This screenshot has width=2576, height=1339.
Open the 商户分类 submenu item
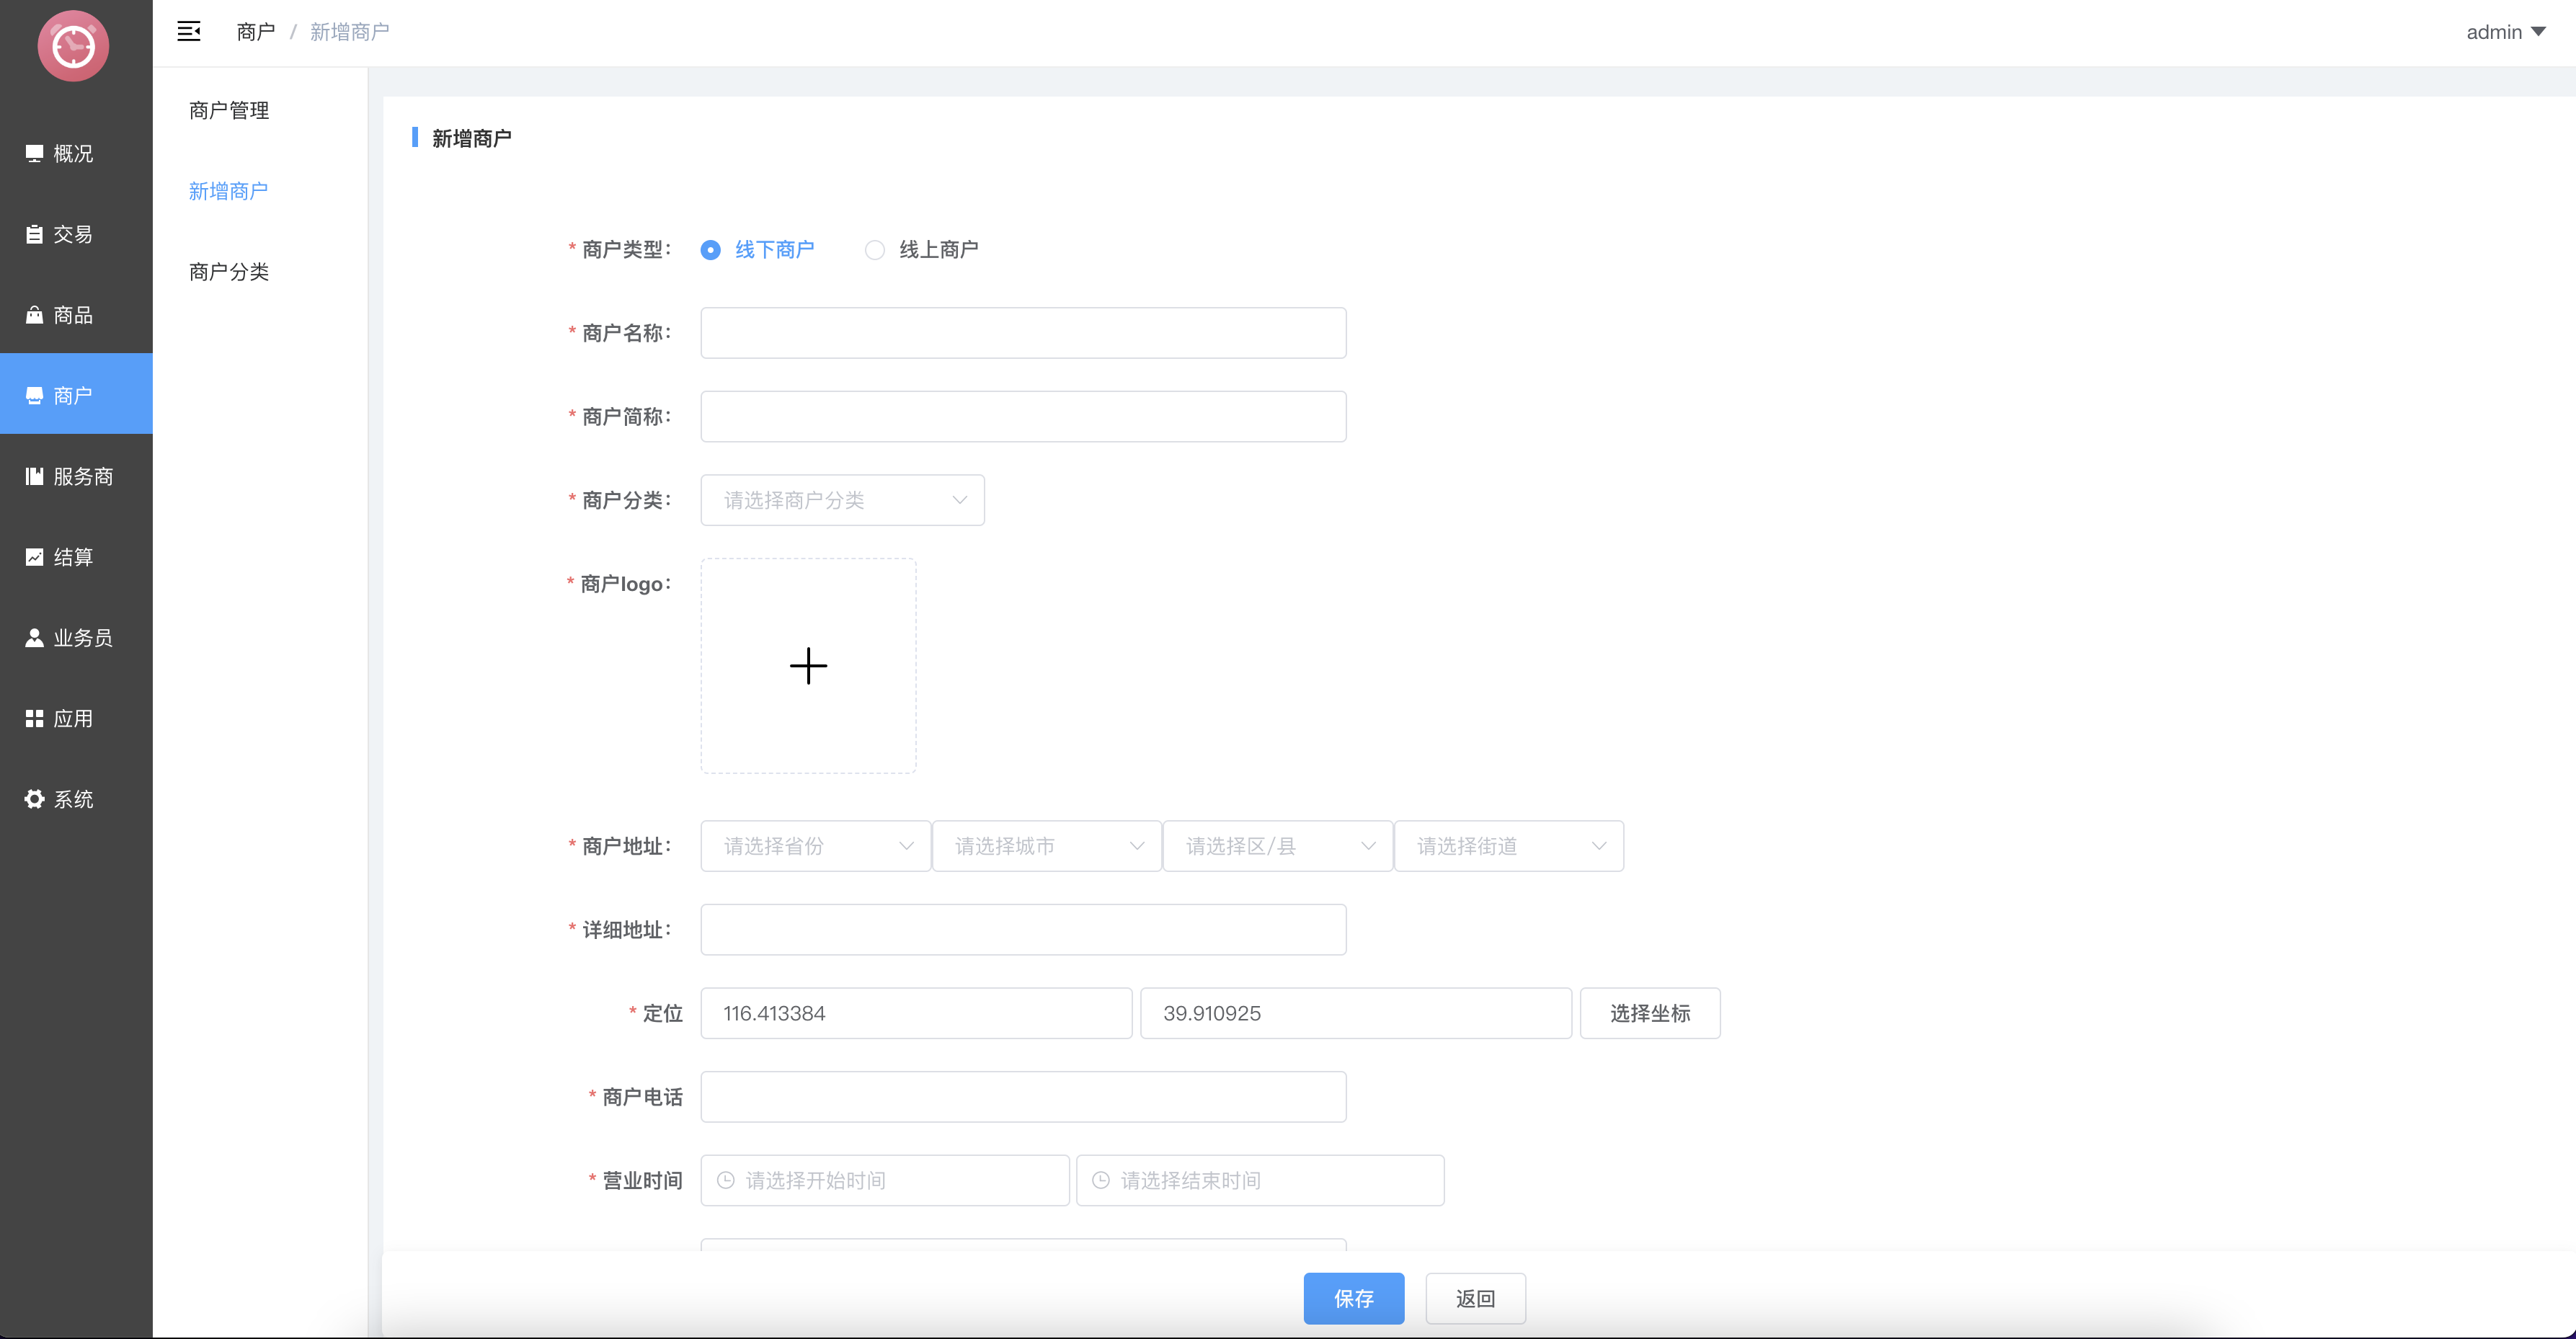229,272
